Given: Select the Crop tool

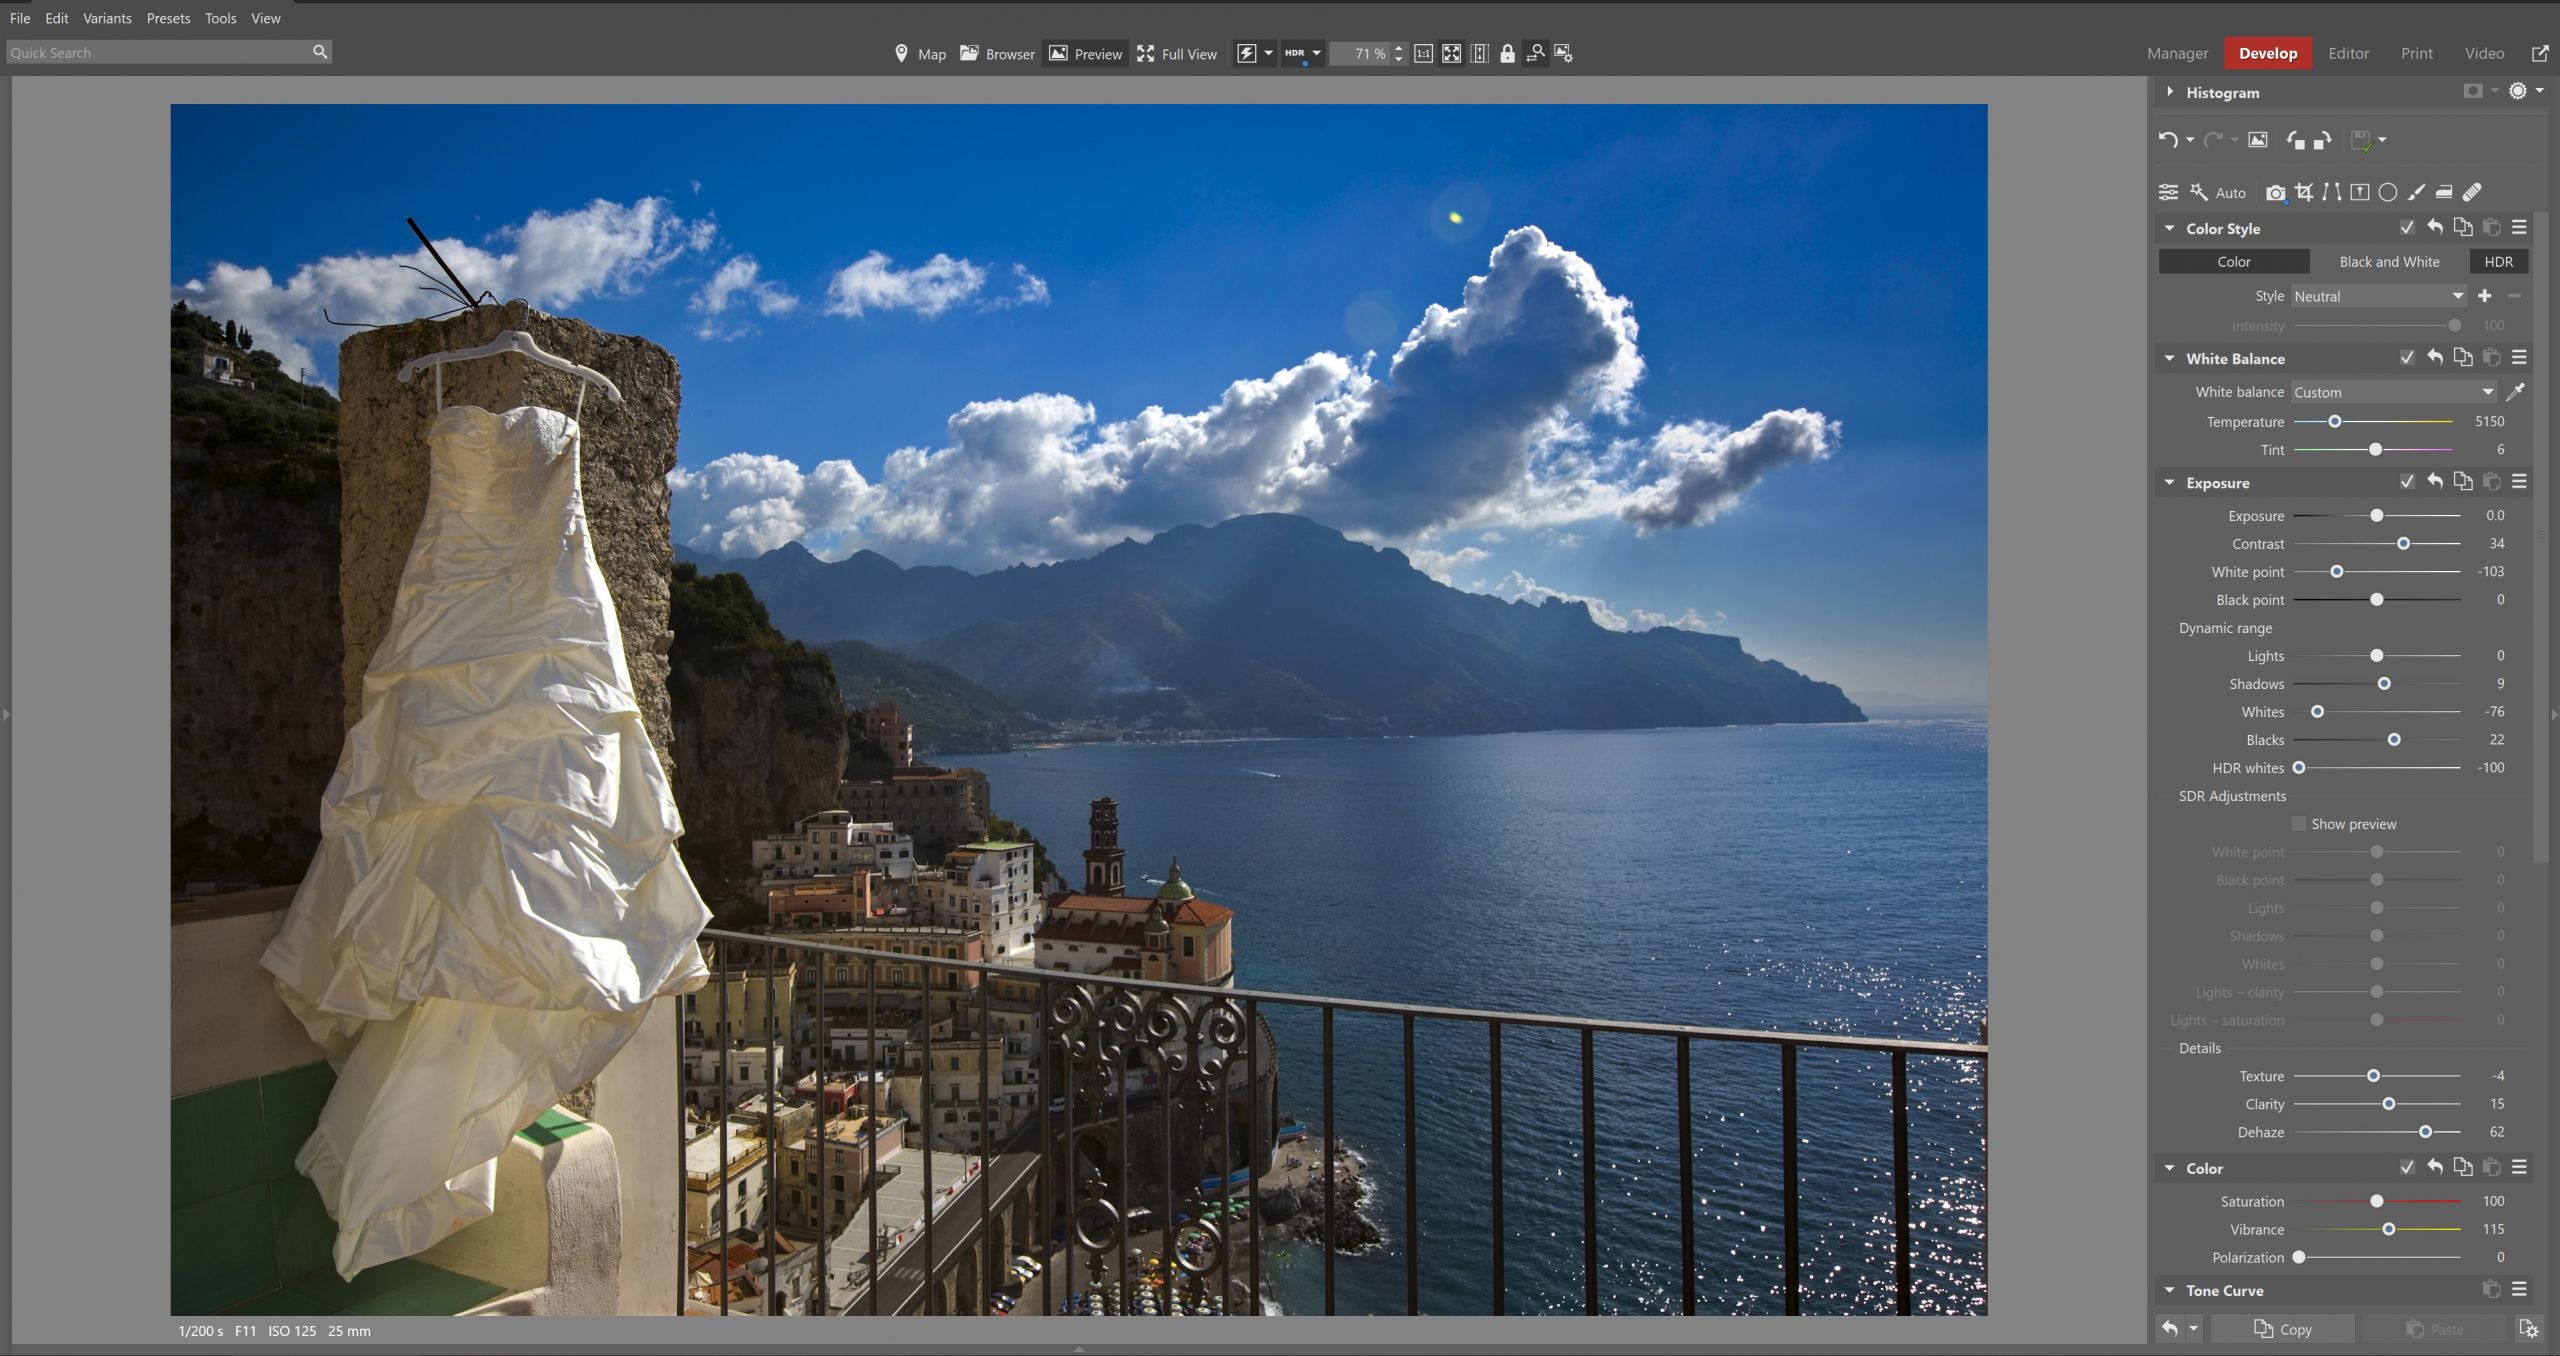Looking at the screenshot, I should tap(2306, 192).
